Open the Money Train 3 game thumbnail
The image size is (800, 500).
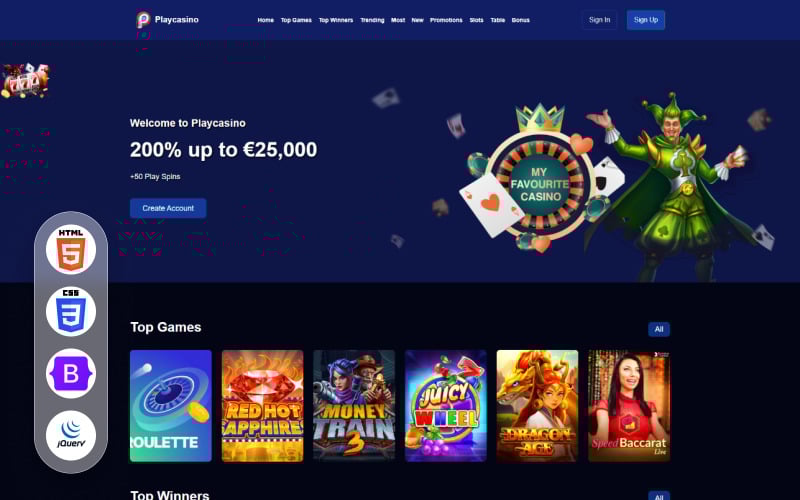(354, 406)
